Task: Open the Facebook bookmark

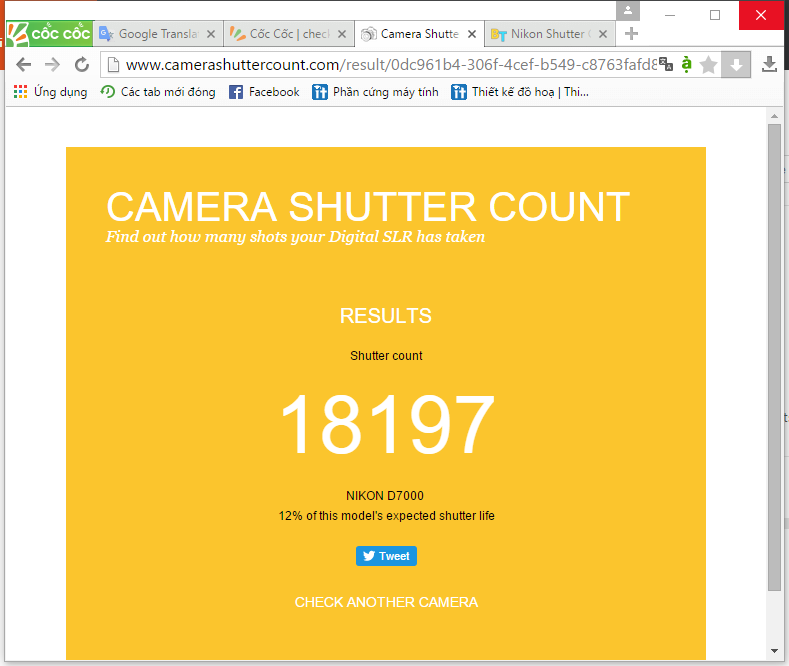Action: 264,92
